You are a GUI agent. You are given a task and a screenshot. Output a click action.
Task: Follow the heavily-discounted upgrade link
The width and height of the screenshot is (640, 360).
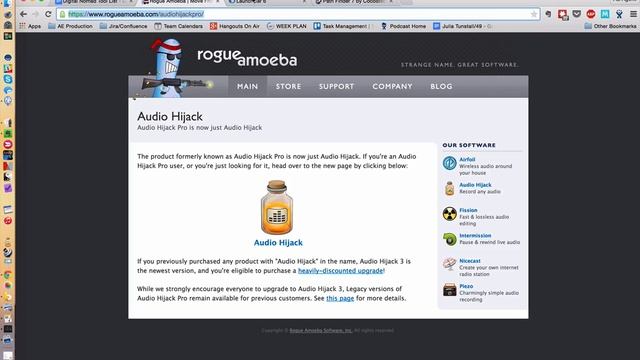tap(340, 271)
